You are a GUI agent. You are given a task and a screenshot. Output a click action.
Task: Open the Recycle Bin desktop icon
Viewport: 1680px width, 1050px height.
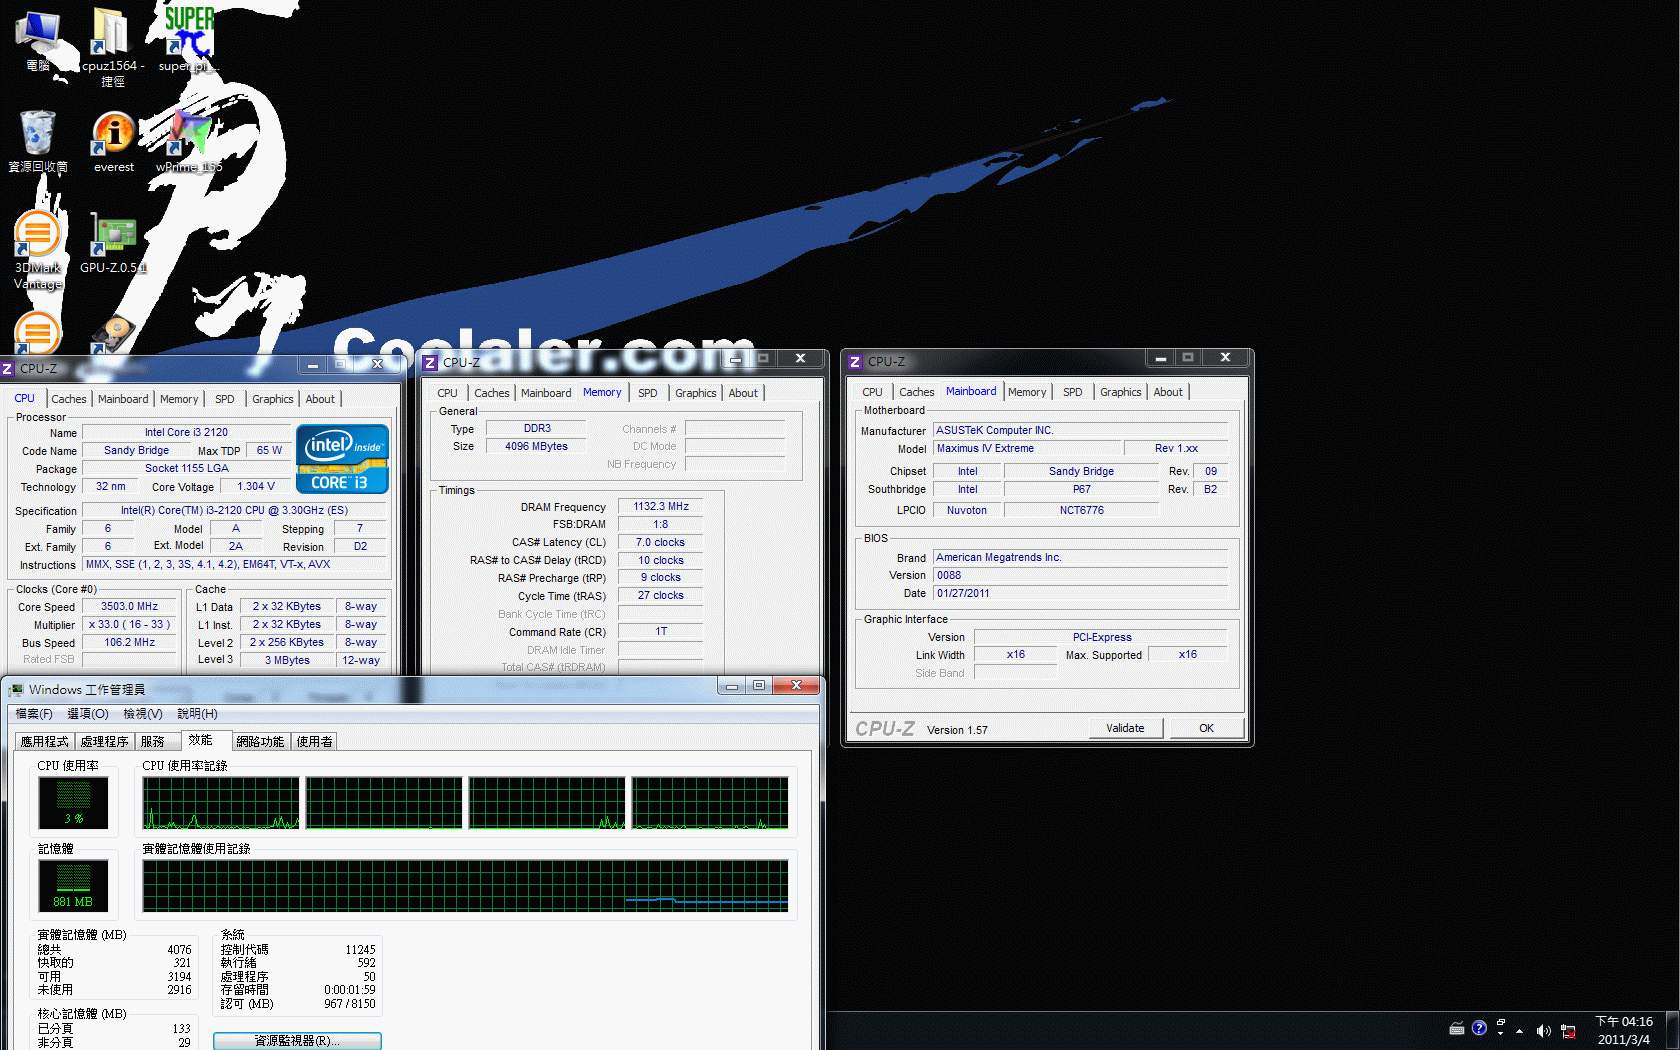[38, 142]
